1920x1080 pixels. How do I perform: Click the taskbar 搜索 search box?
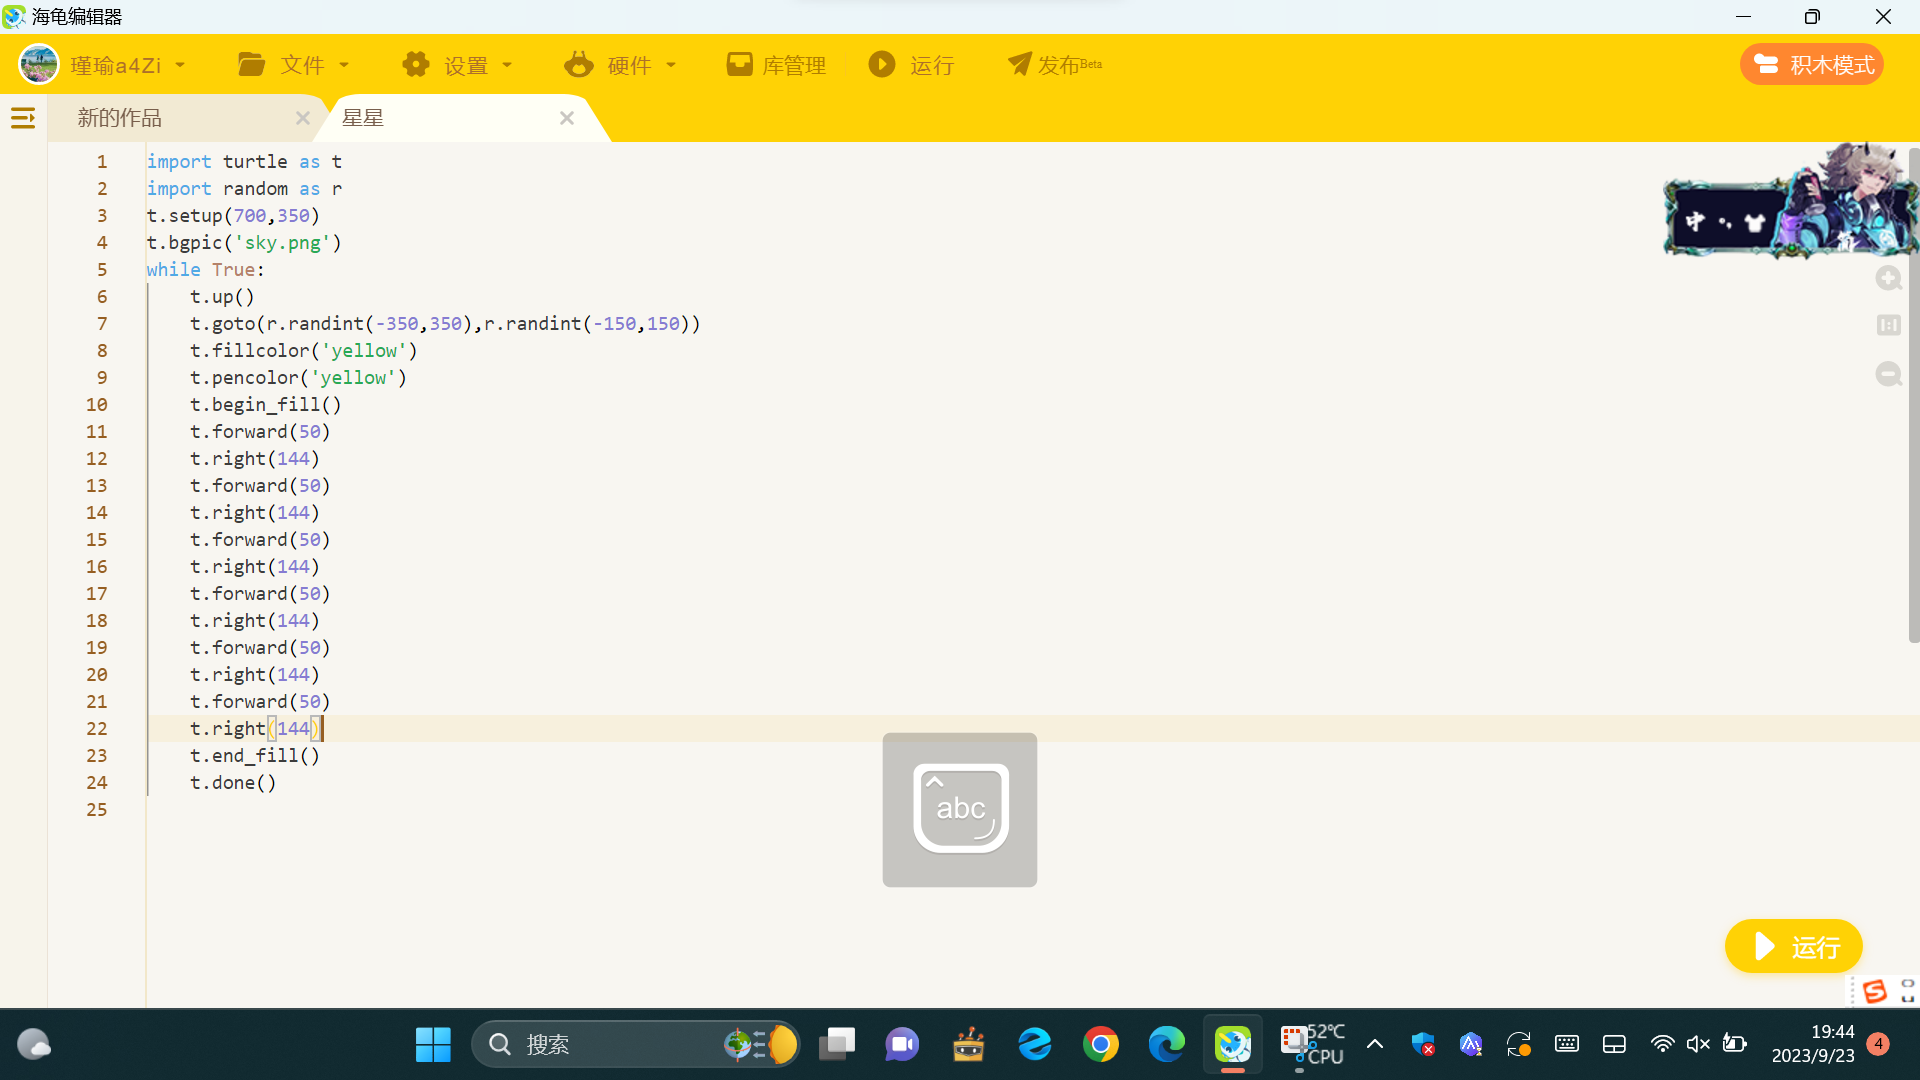click(x=636, y=1045)
